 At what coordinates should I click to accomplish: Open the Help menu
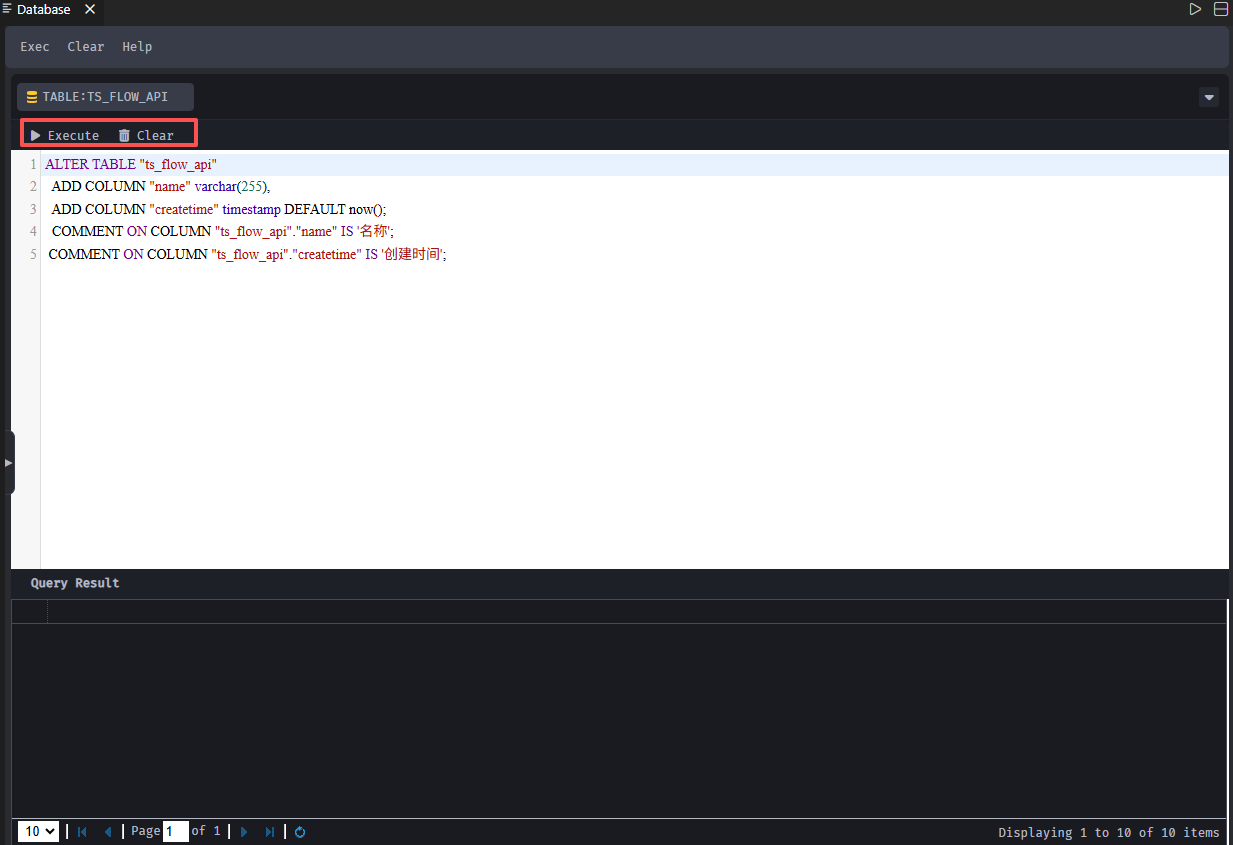(137, 47)
